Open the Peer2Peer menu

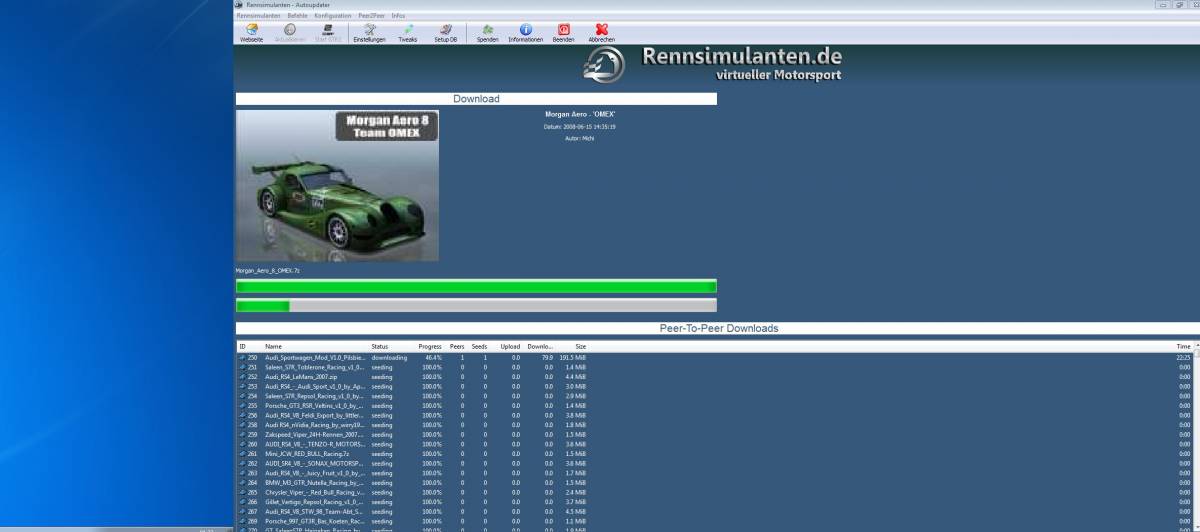point(372,16)
